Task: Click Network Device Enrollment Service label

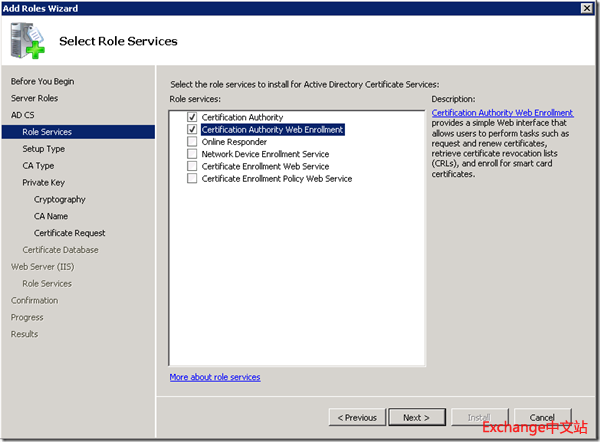Action: pyautogui.click(x=265, y=154)
